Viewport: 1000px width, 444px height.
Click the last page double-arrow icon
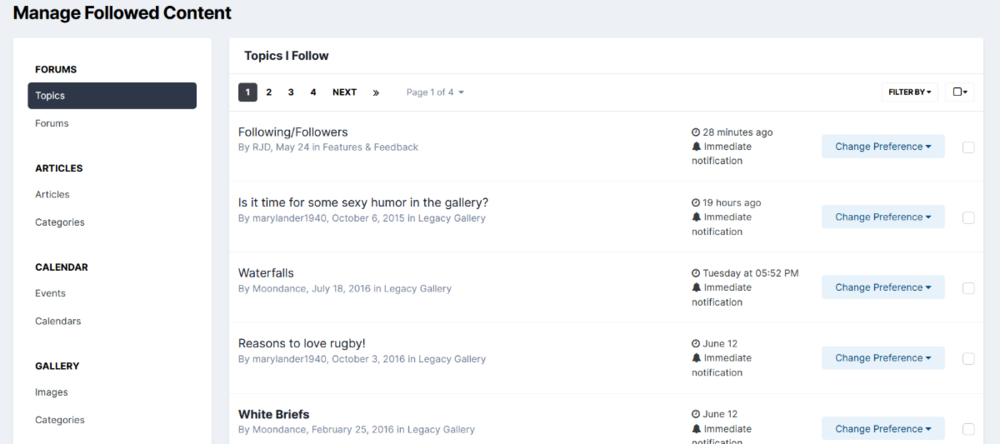[x=376, y=93]
